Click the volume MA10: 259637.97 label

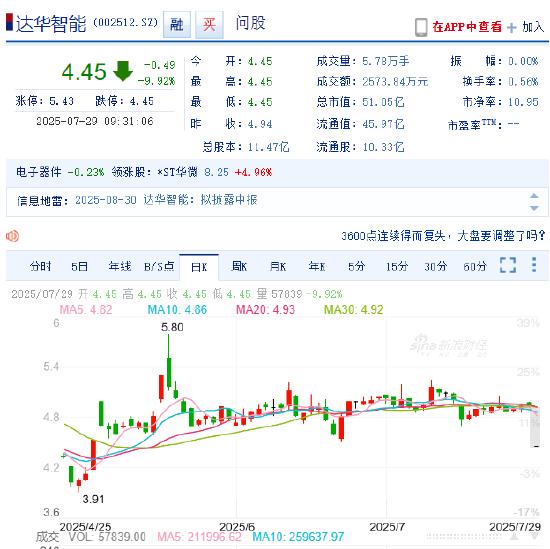(298, 537)
